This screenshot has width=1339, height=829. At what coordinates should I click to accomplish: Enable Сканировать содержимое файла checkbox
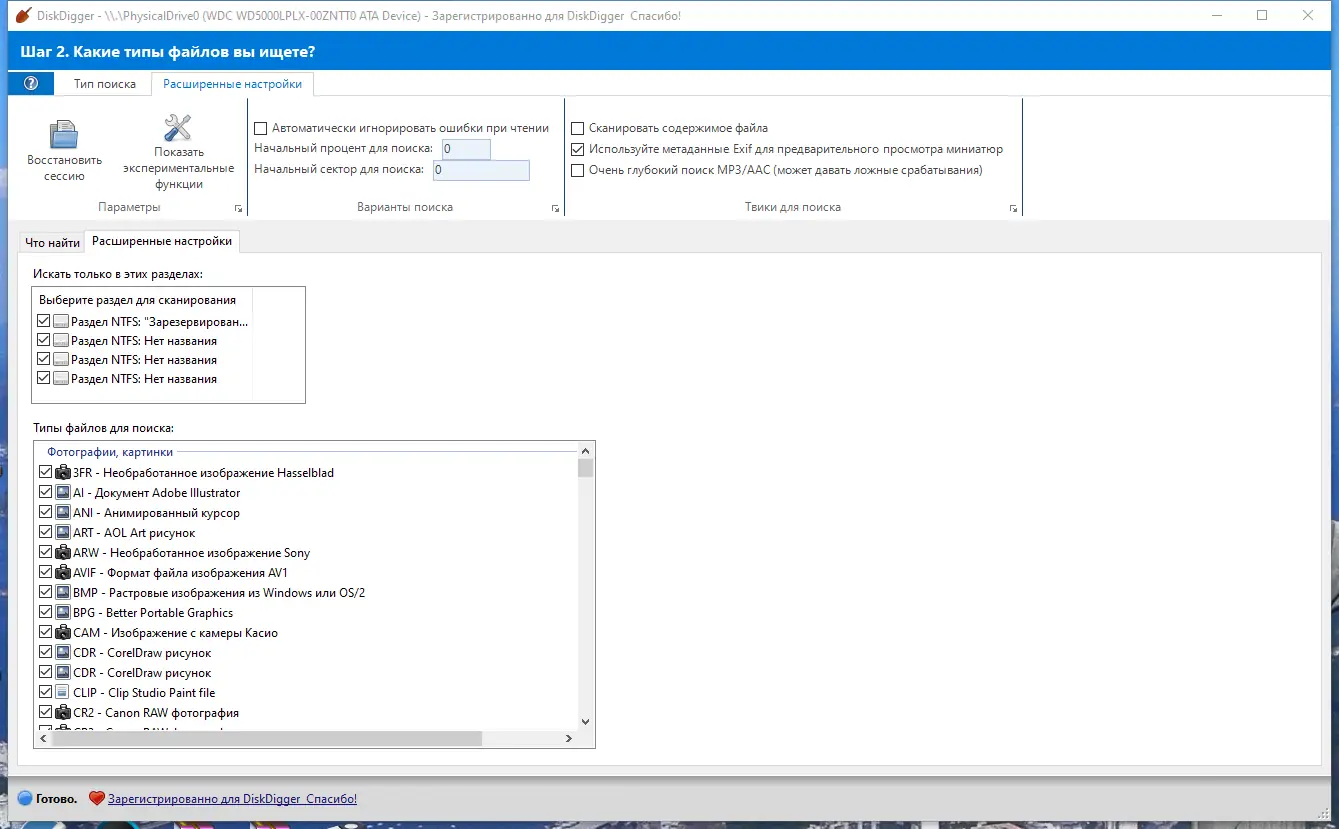tap(578, 128)
